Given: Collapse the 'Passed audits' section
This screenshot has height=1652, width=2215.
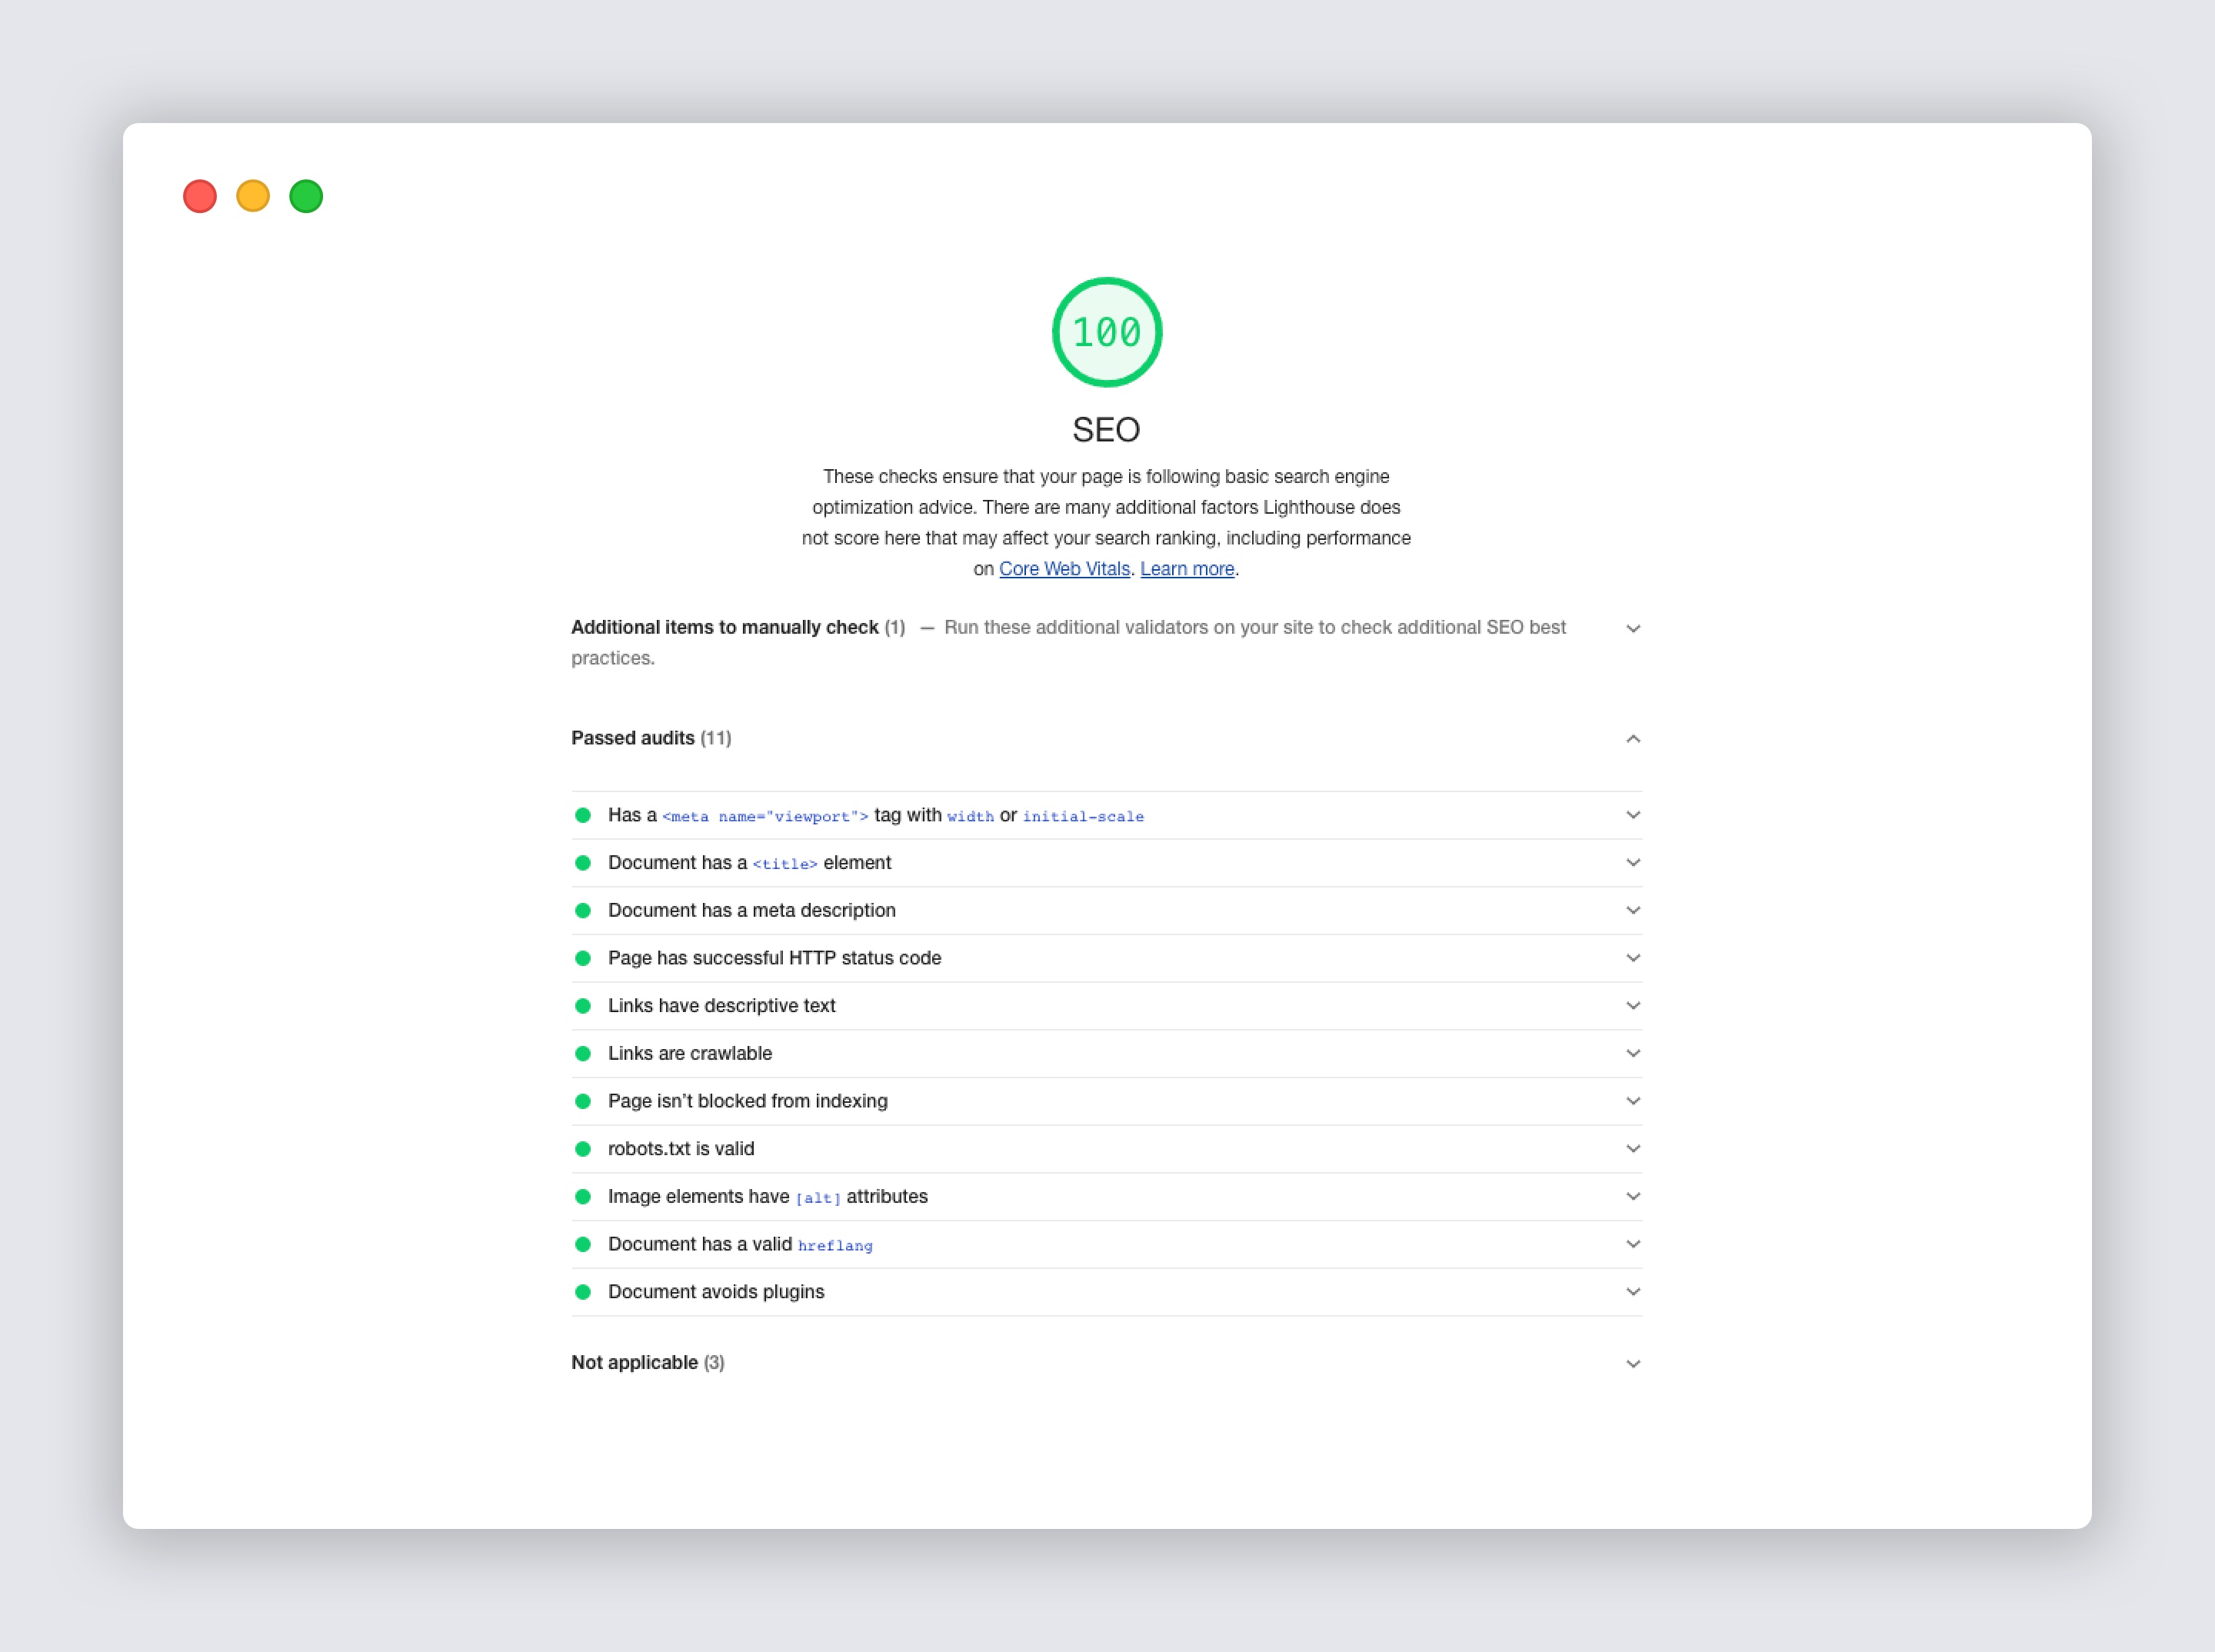Looking at the screenshot, I should 1630,738.
